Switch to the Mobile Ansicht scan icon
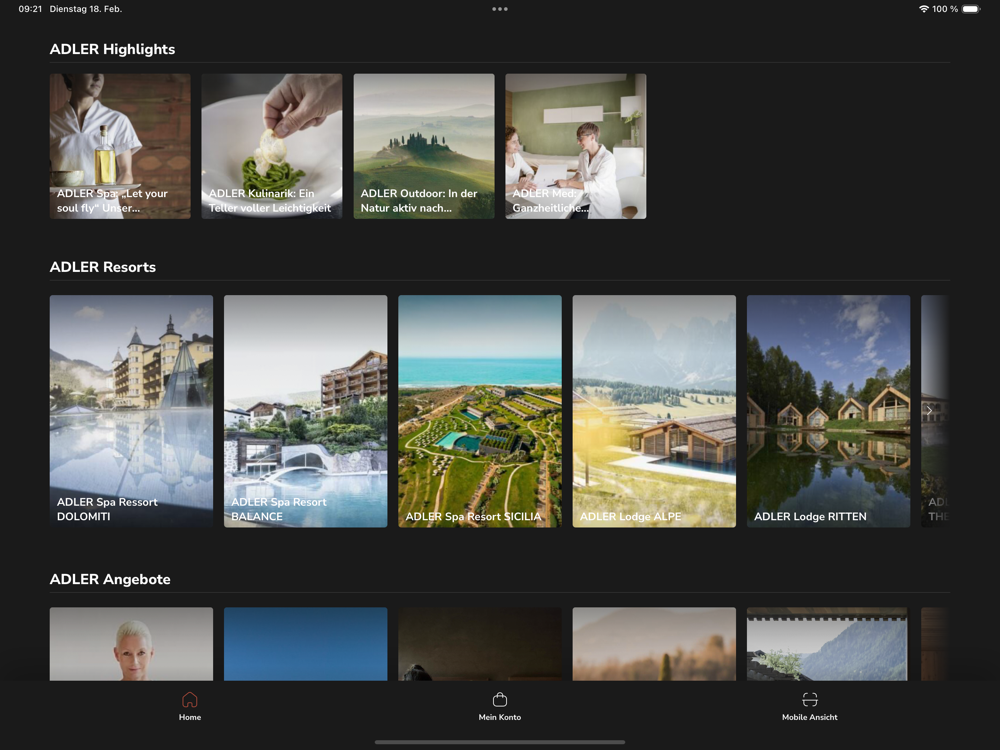Viewport: 1000px width, 750px height. click(x=810, y=700)
